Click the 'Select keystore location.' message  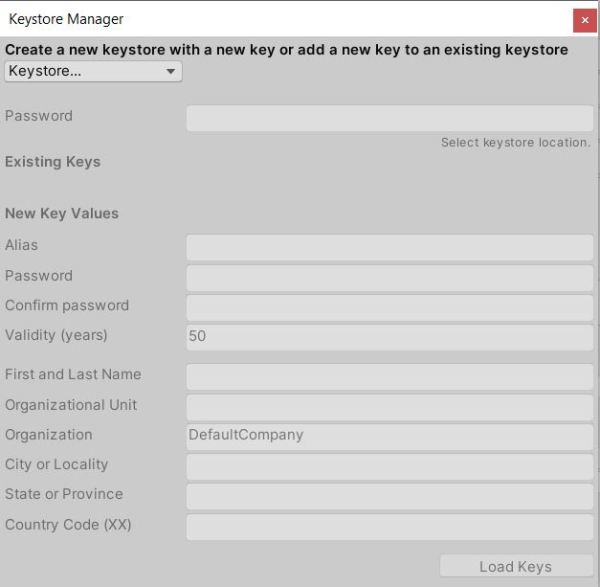click(515, 143)
